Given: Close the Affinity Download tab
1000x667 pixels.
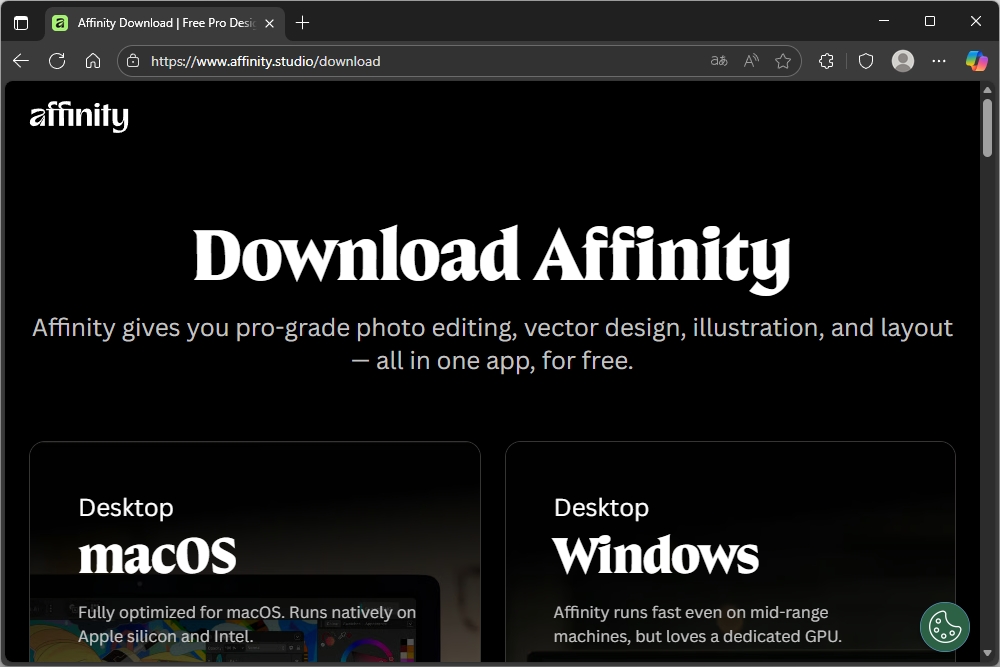Looking at the screenshot, I should point(270,23).
